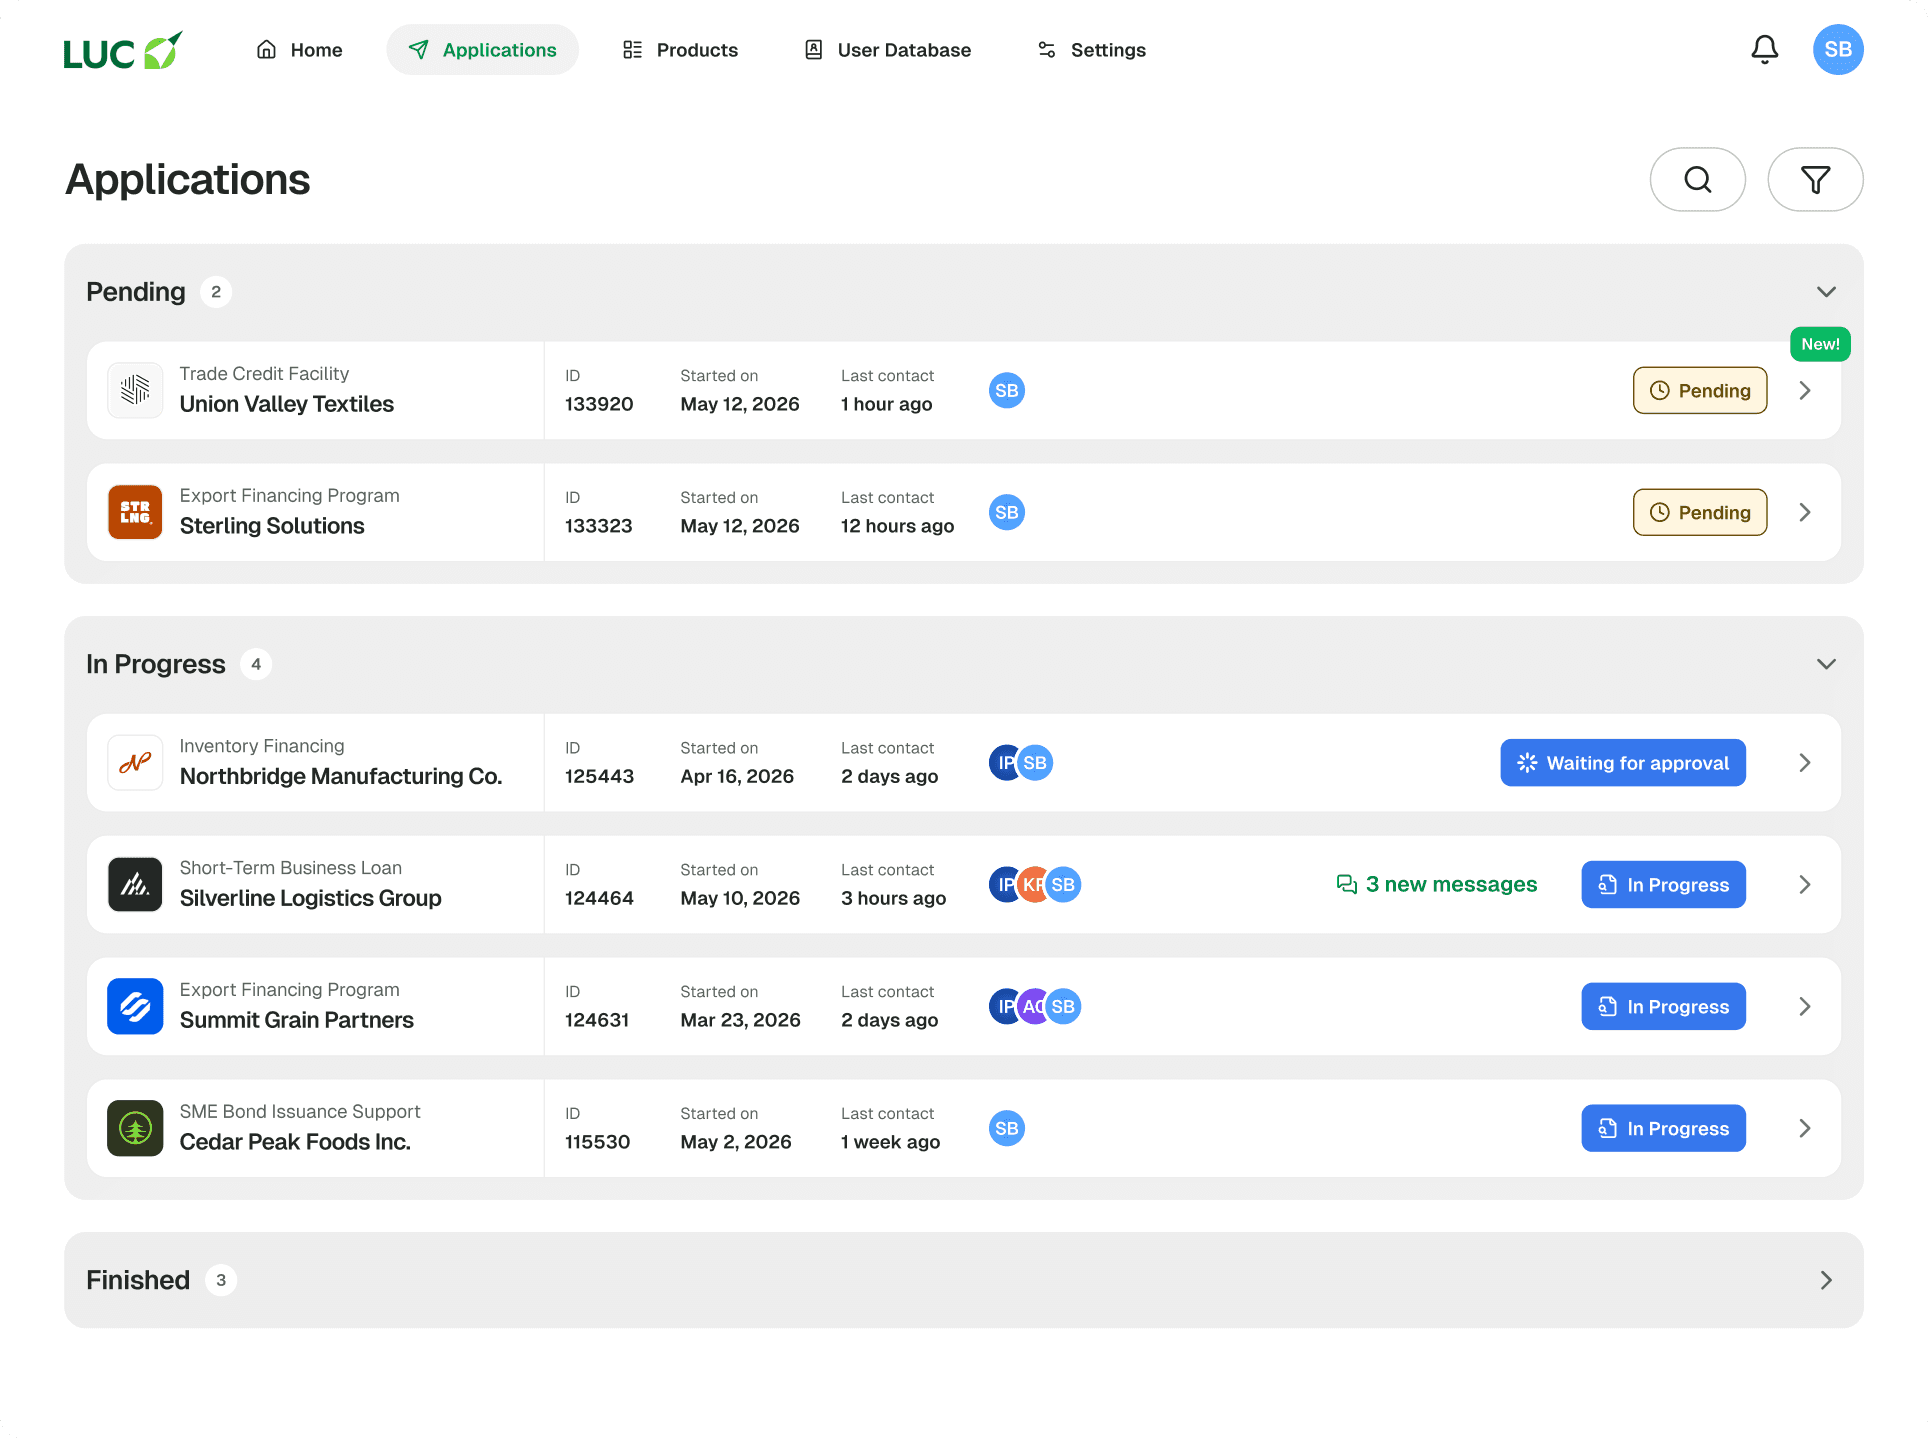Click the notification bell icon

[x=1764, y=49]
